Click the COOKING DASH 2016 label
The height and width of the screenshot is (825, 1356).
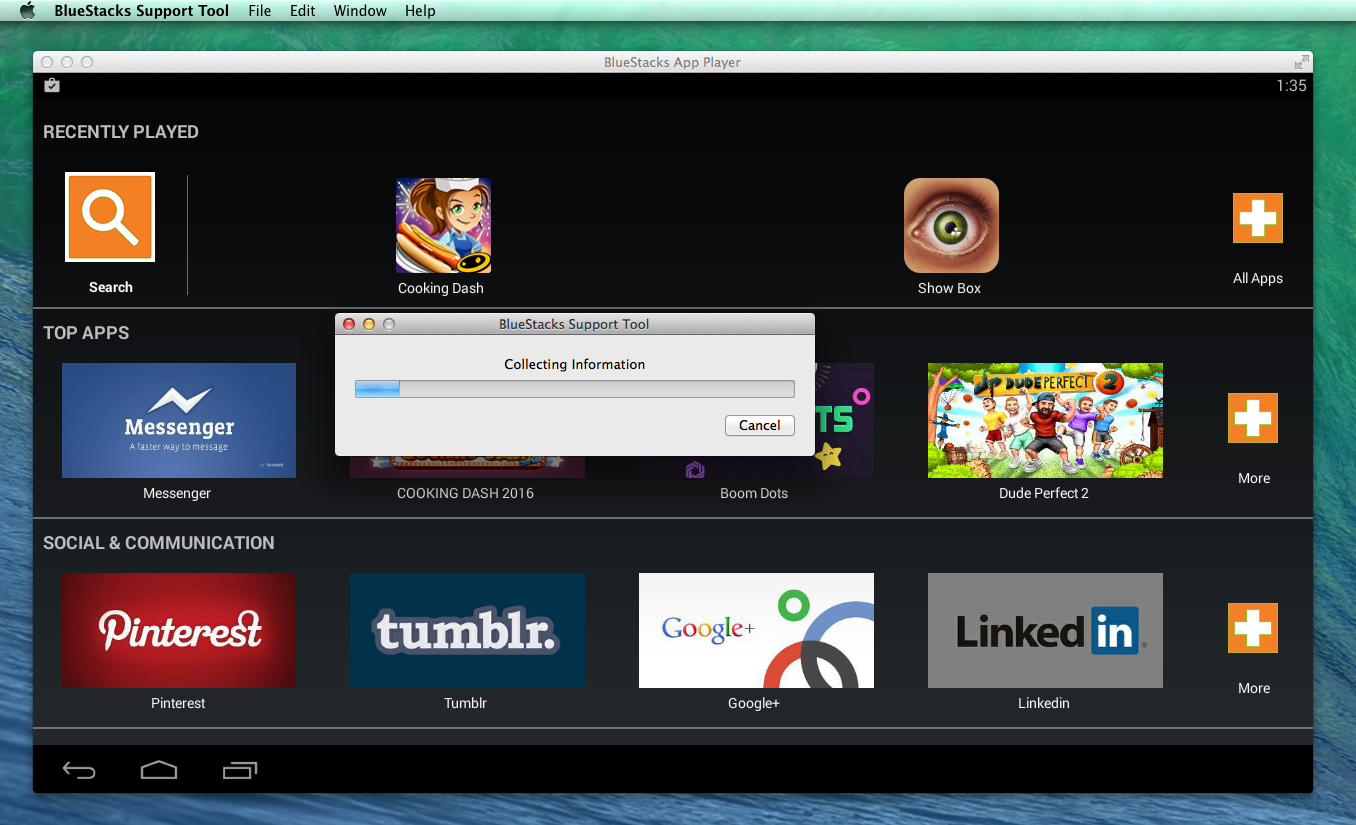pos(465,493)
